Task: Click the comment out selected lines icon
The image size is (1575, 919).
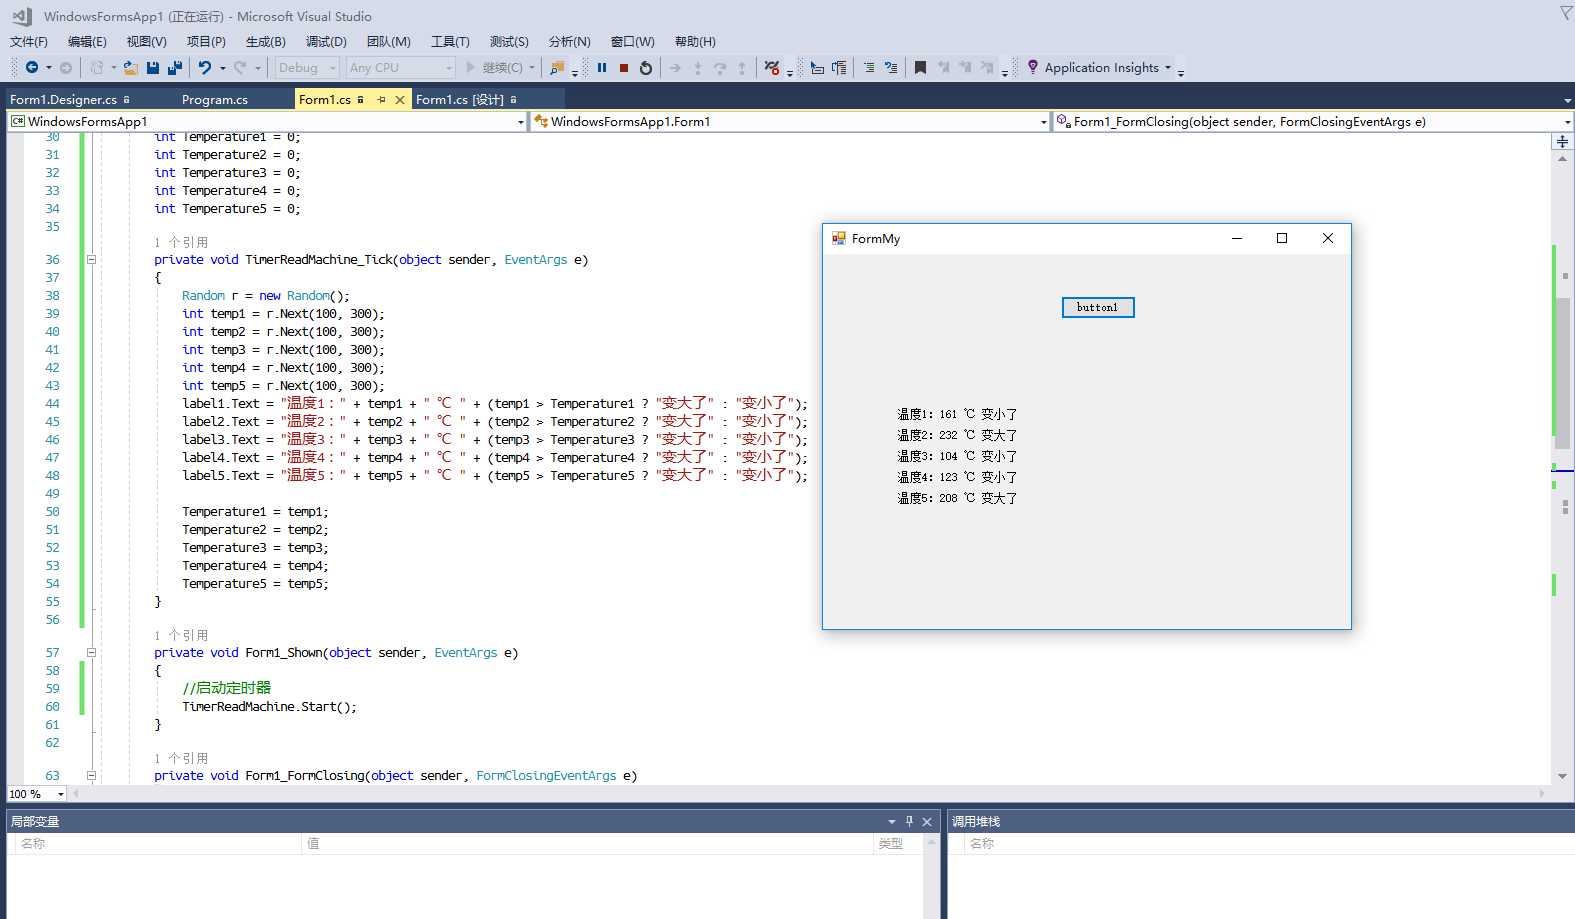Action: [869, 68]
